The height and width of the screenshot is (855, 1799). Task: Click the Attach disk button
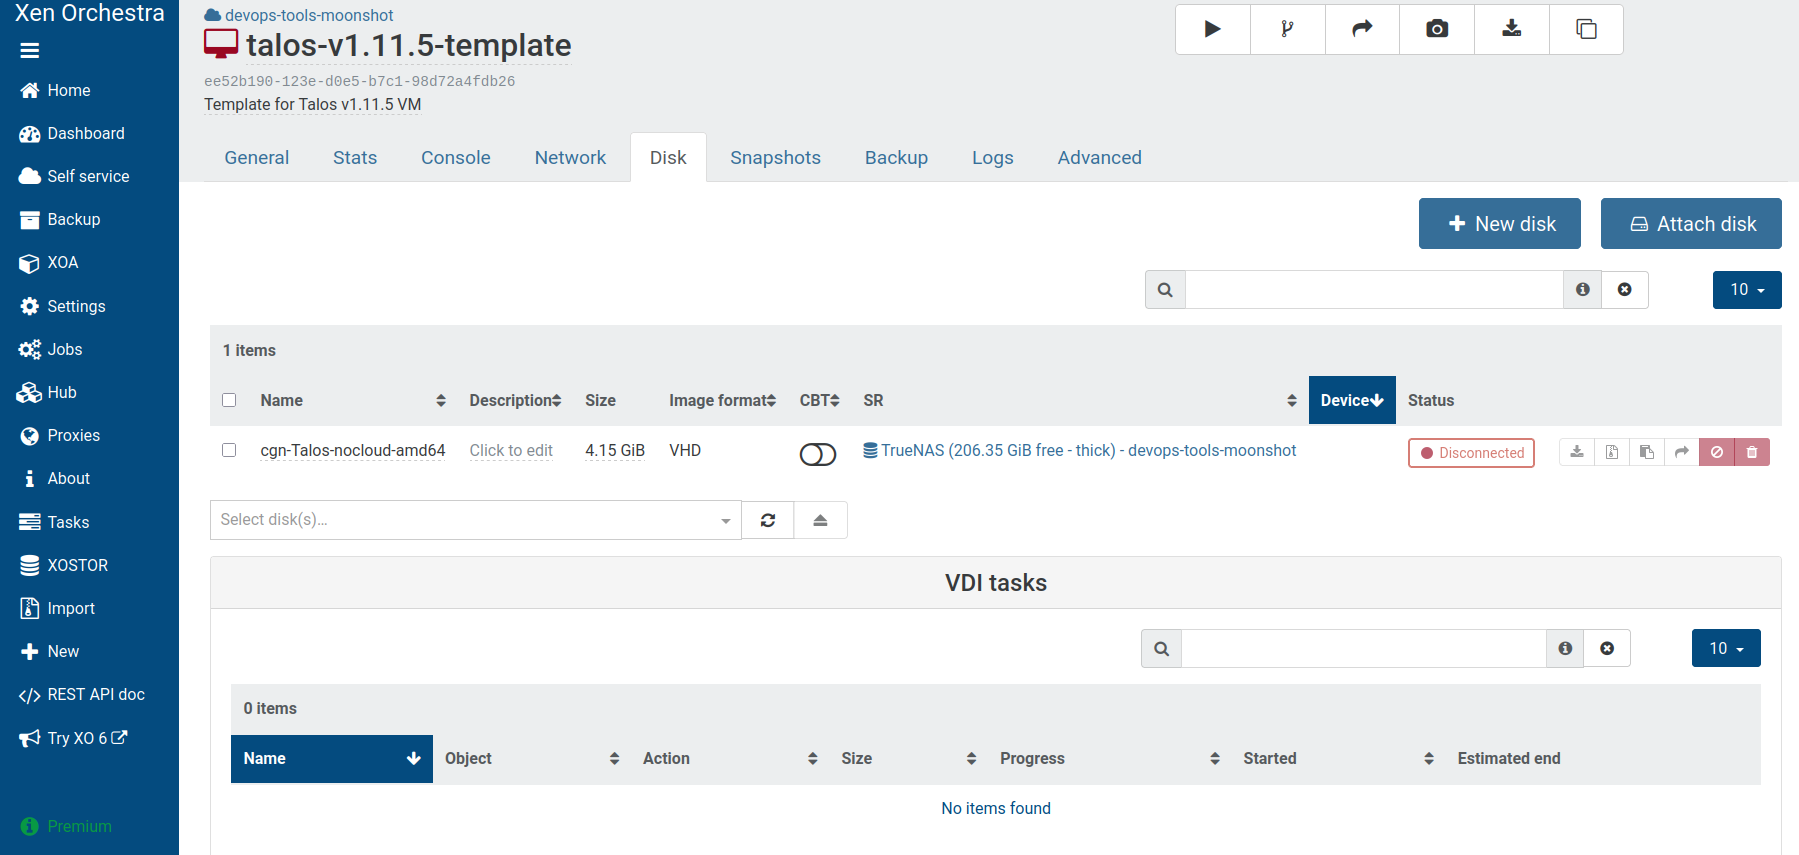(x=1691, y=224)
